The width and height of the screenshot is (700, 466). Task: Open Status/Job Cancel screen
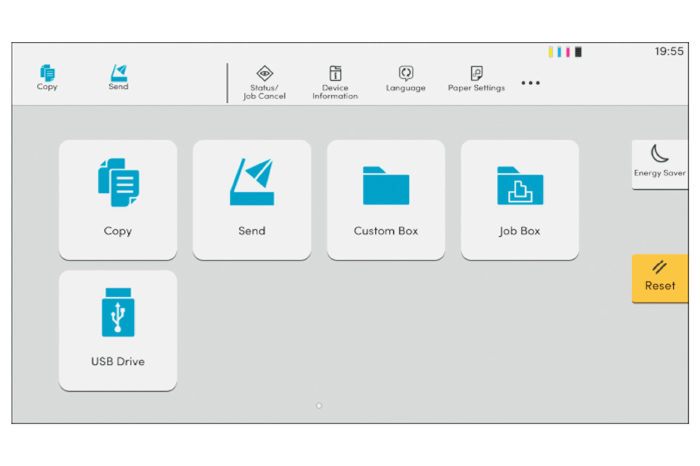point(264,82)
